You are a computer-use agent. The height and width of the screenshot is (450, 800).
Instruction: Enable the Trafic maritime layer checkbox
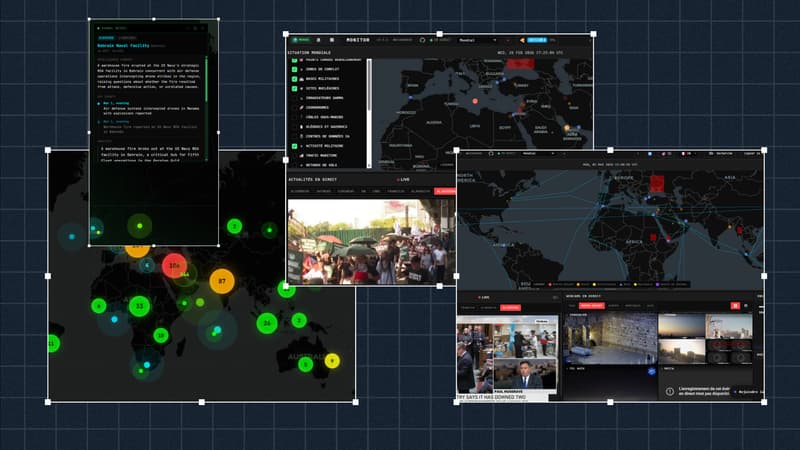[x=294, y=156]
